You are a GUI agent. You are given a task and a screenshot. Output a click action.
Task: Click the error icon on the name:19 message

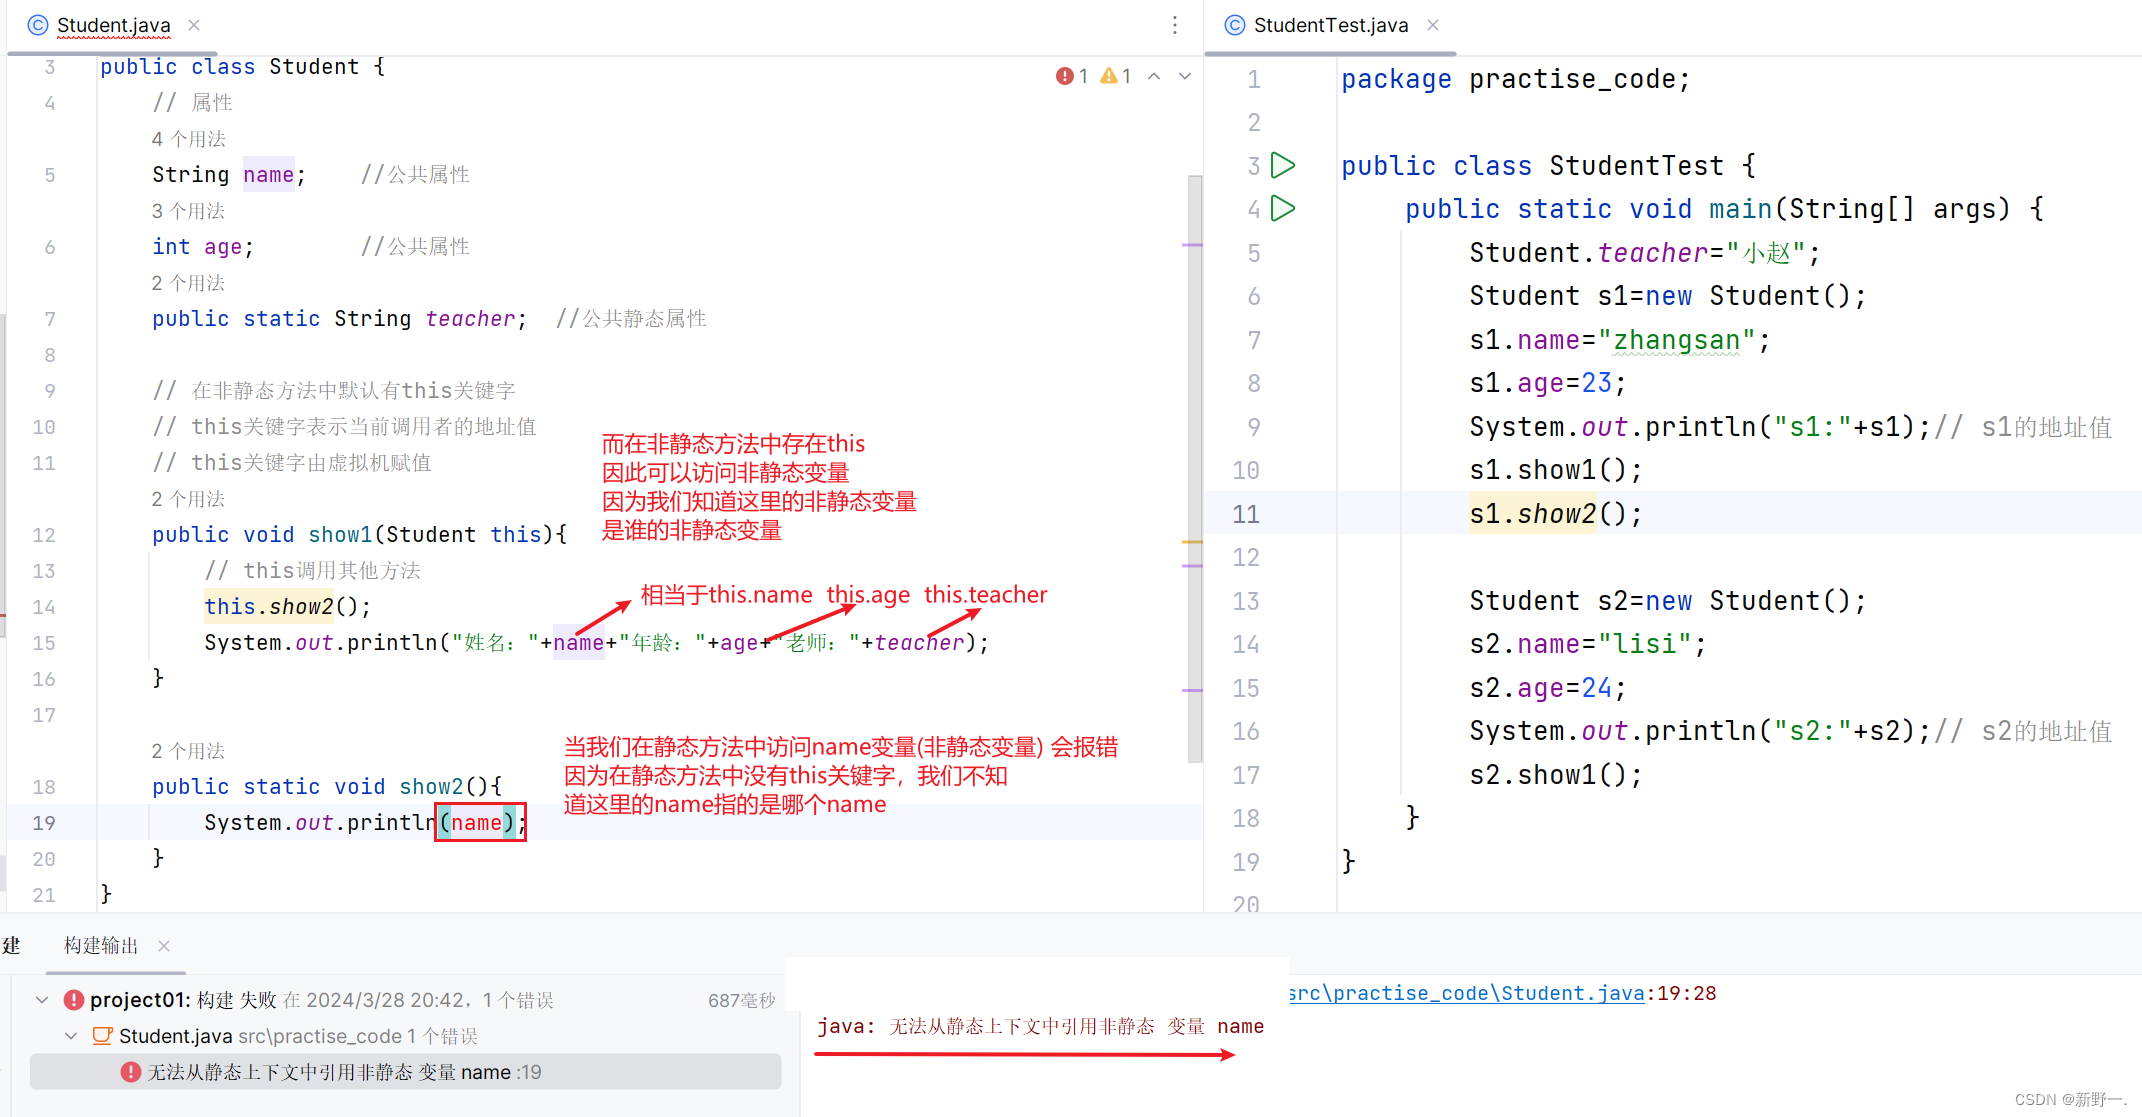[x=130, y=1071]
